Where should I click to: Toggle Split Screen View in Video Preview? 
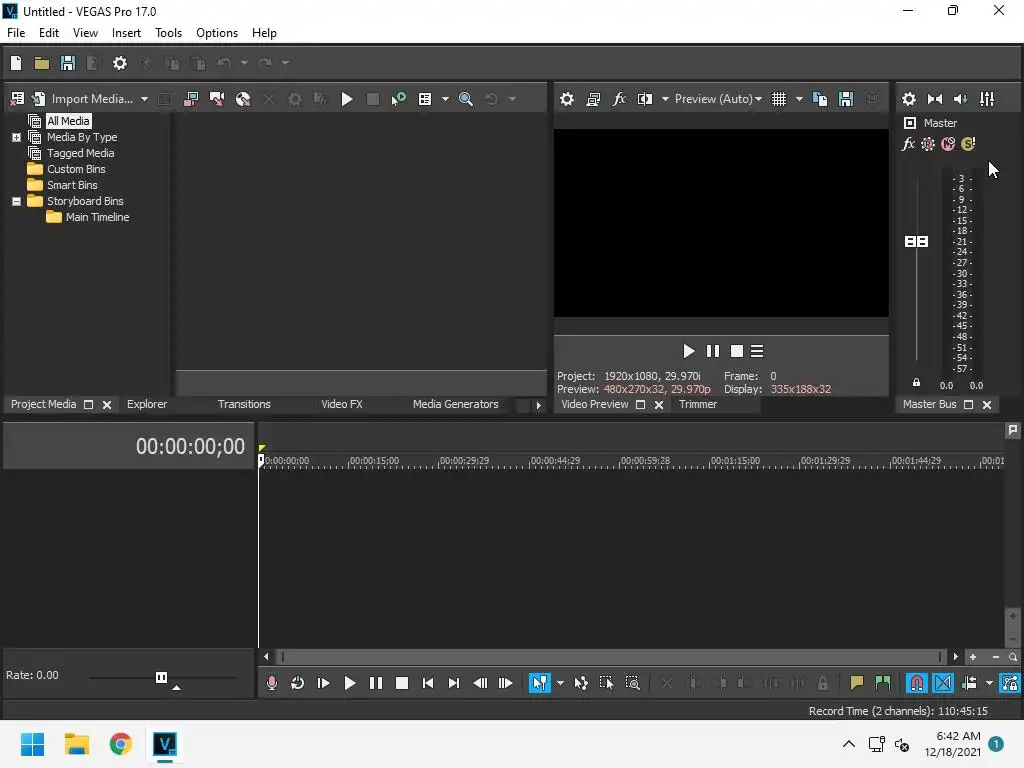pos(645,99)
